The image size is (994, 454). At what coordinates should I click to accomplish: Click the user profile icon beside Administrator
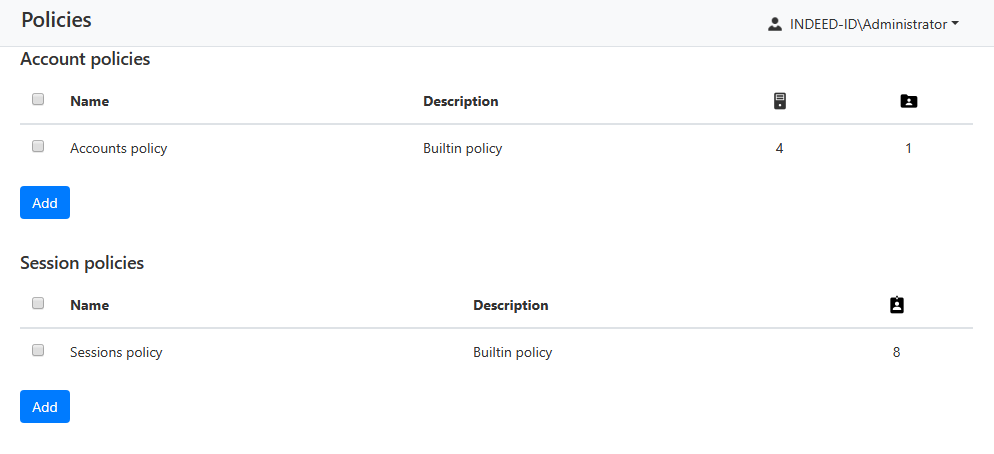tap(775, 24)
